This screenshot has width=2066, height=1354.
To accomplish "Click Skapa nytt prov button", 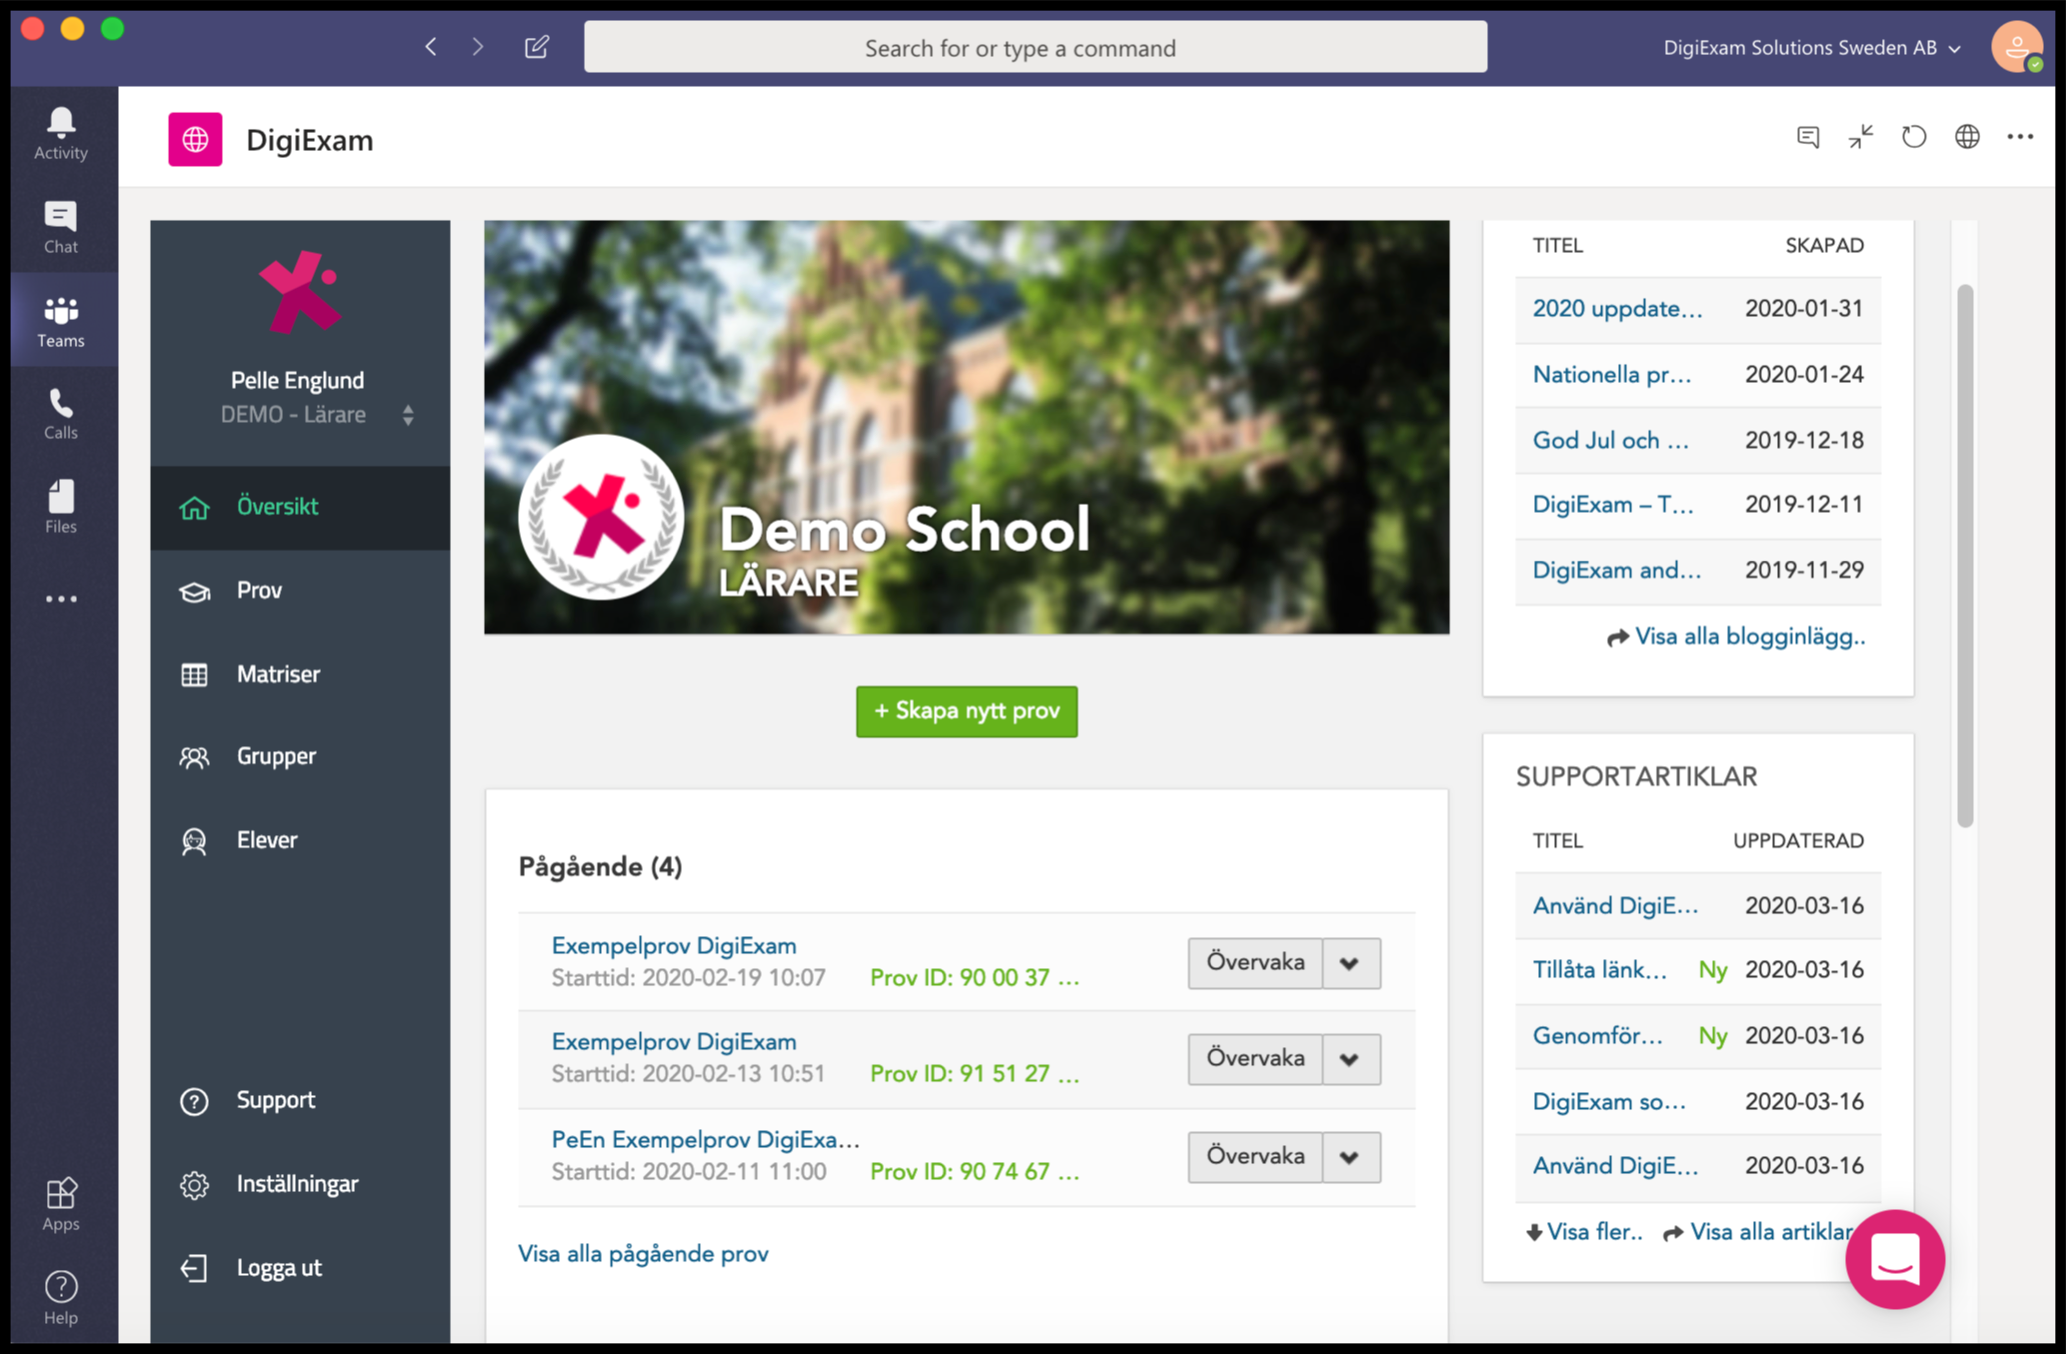I will coord(967,711).
